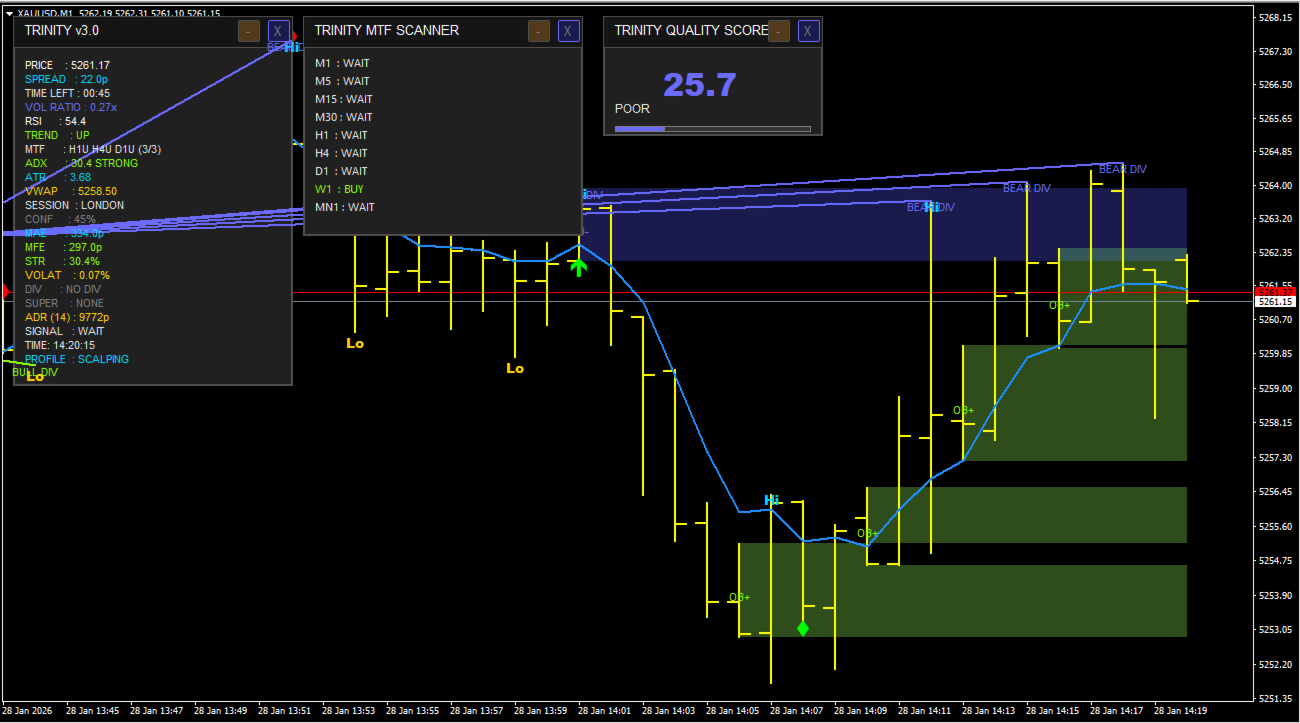Click the 28 Jan 14:07 time label
The image size is (1300, 723).
(x=797, y=711)
